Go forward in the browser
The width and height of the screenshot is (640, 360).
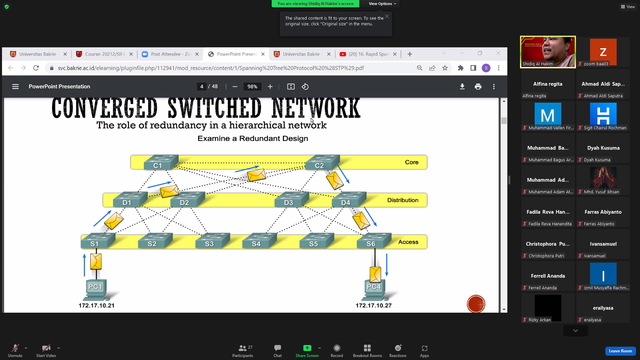click(23, 68)
